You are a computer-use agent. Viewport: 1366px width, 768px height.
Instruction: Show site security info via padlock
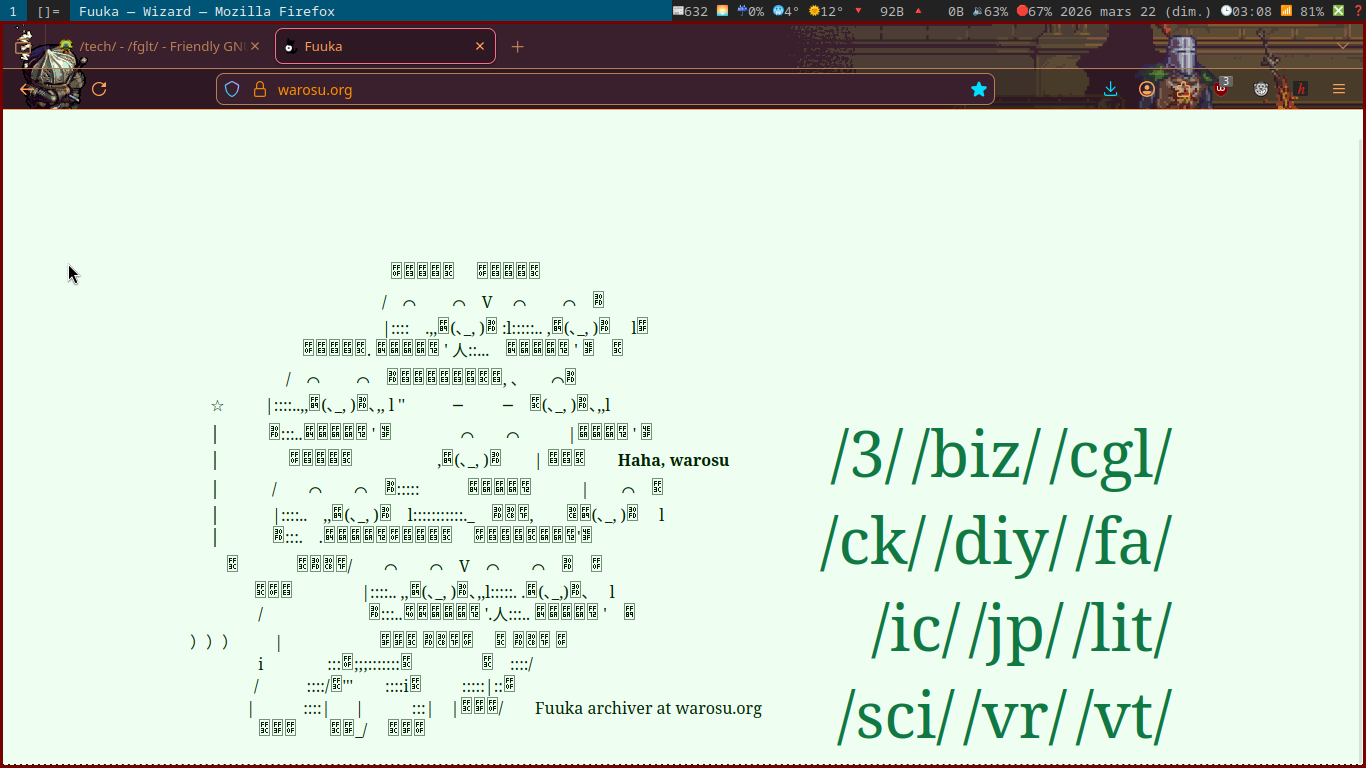tap(259, 89)
